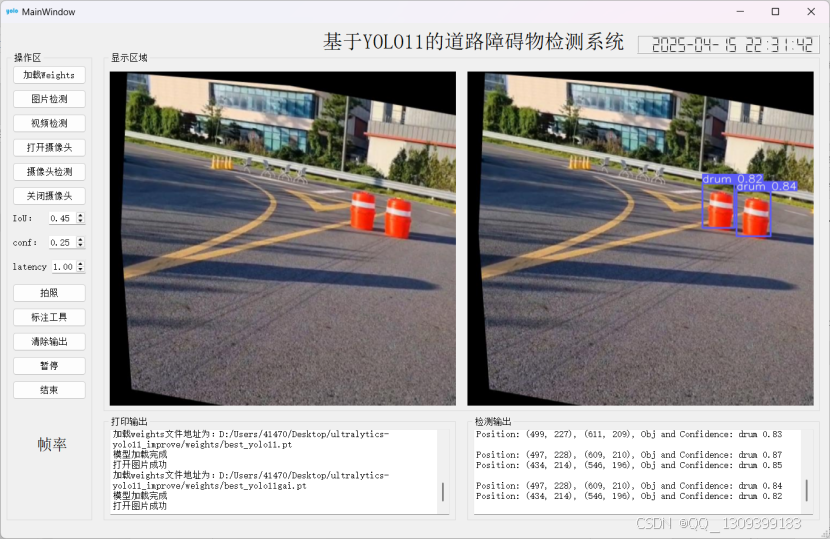
Task: Decrease latency value with down arrow
Action: point(80,270)
